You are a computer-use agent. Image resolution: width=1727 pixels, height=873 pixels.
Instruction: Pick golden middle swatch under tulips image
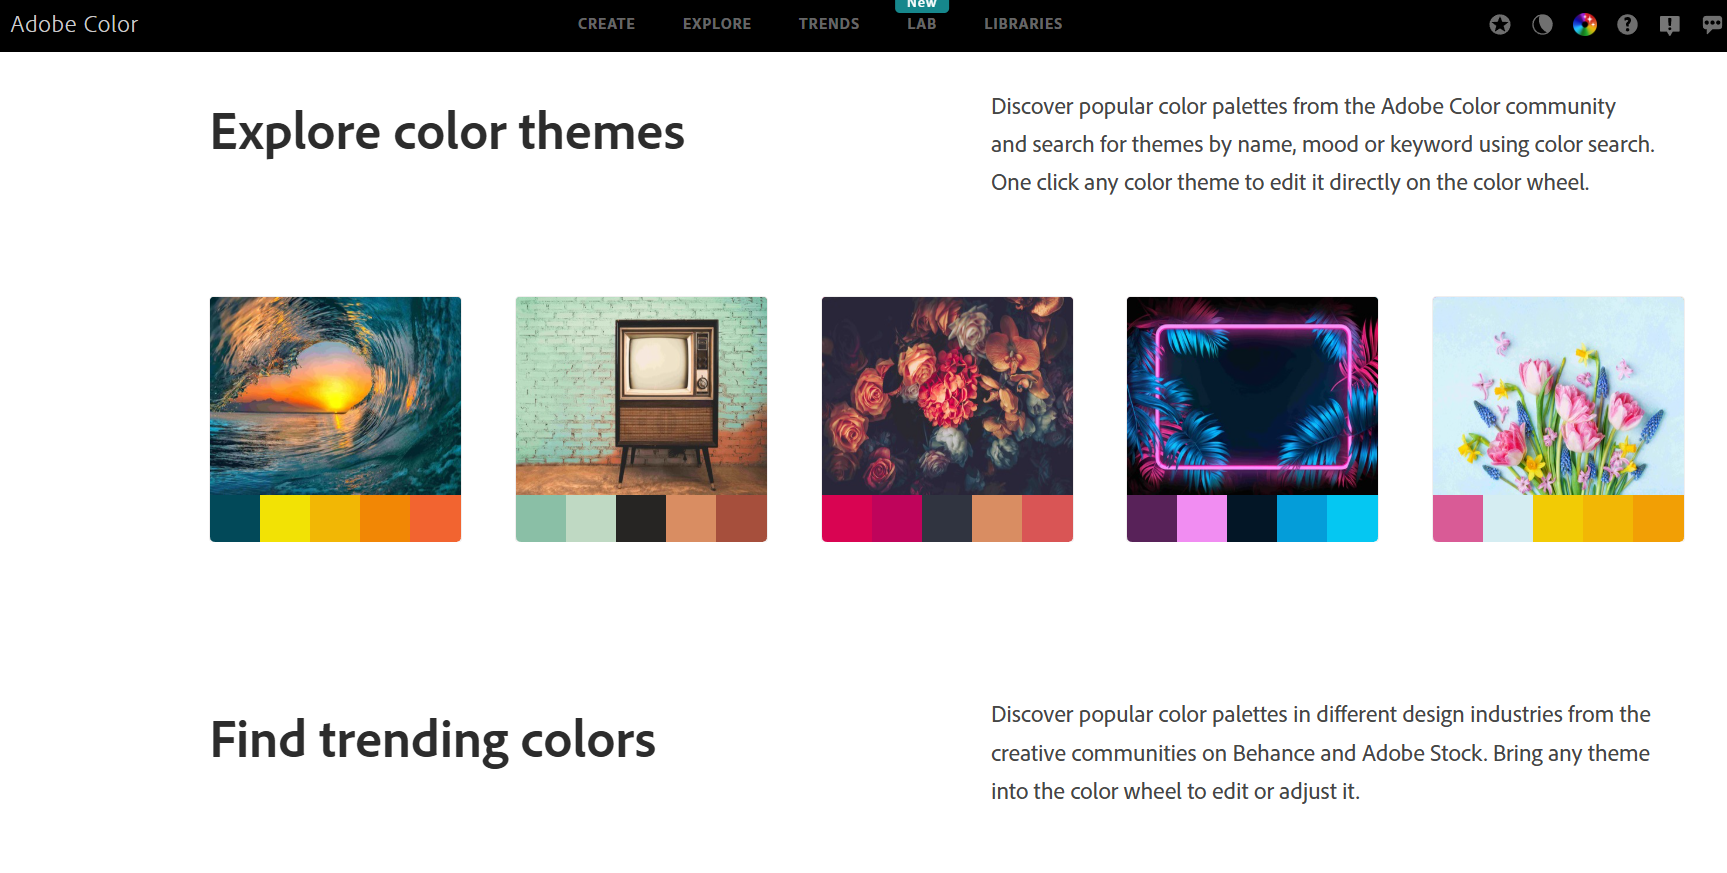pyautogui.click(x=1608, y=518)
